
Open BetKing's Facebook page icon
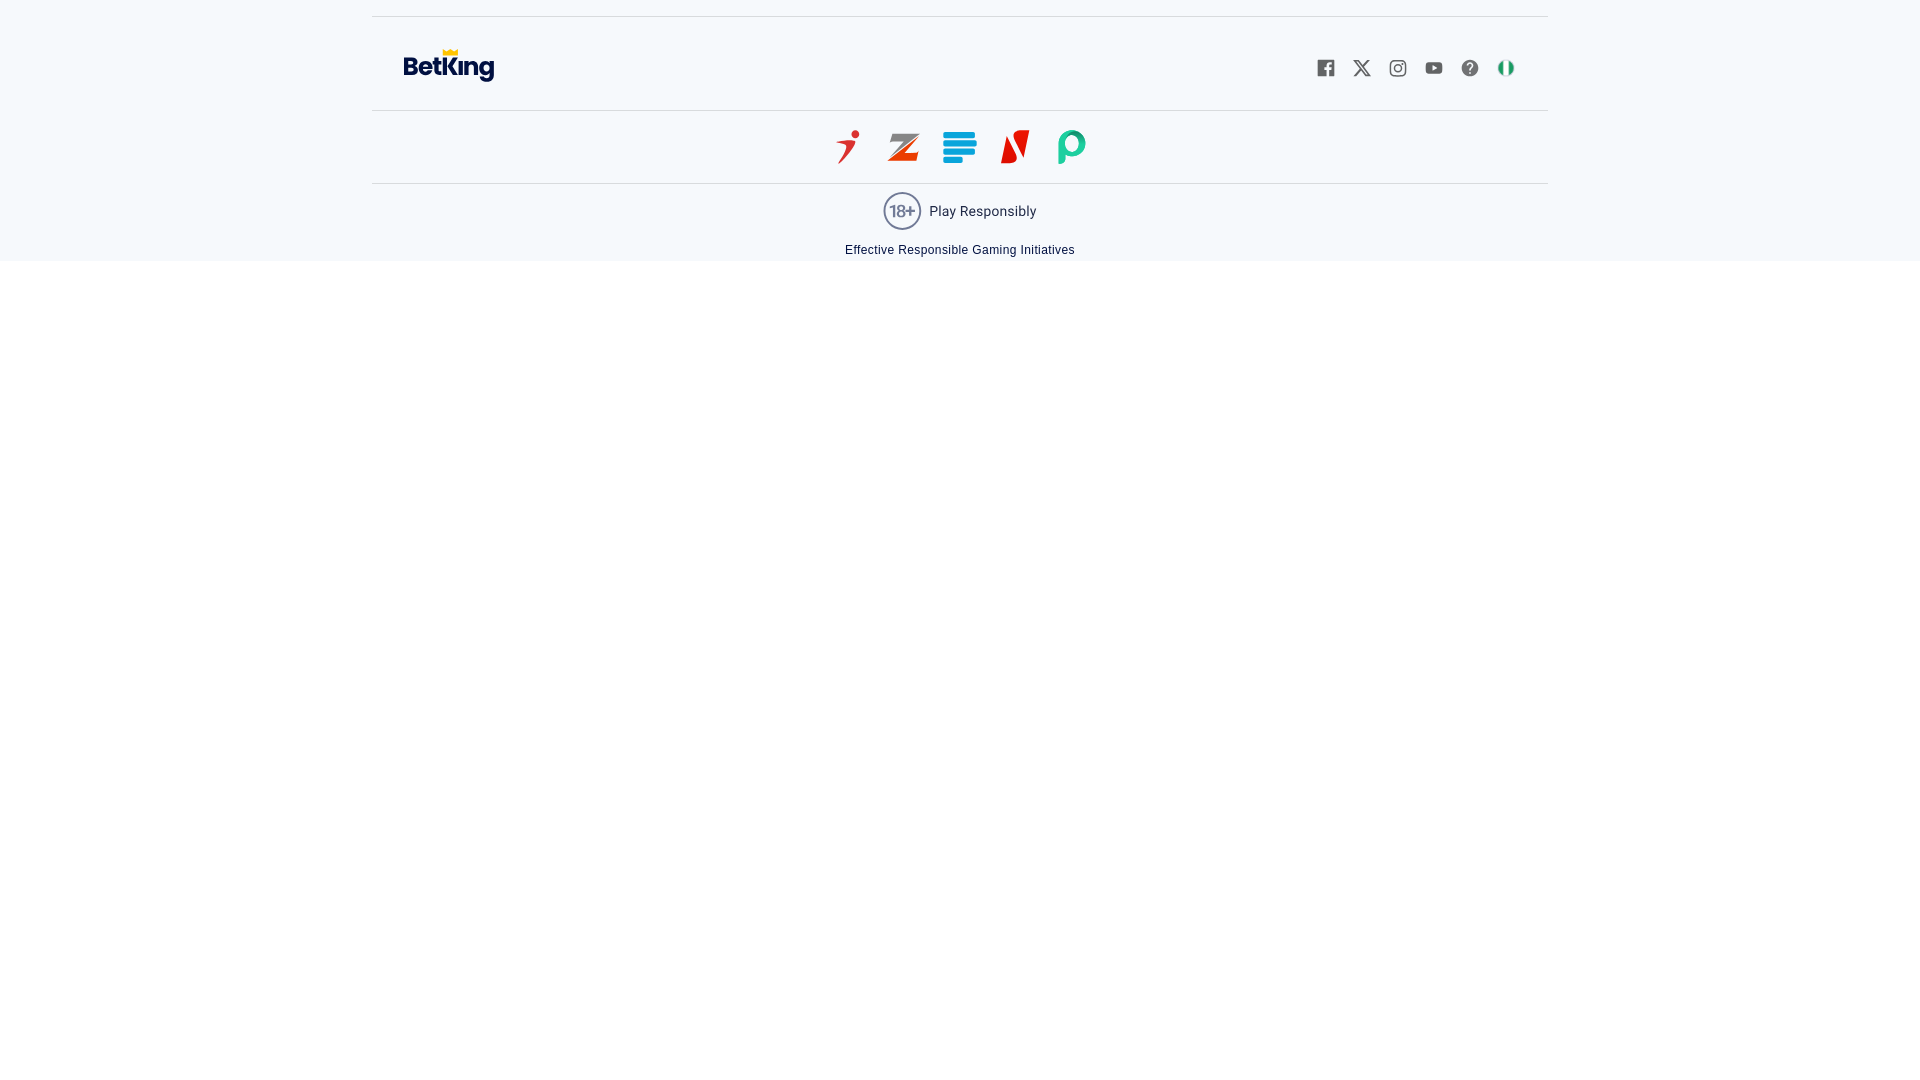1326,68
